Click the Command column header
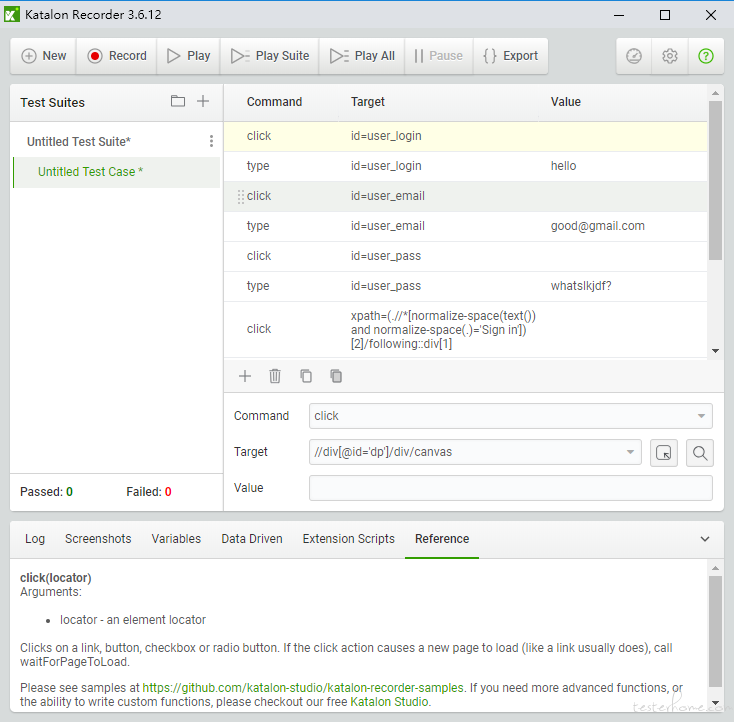The height and width of the screenshot is (722, 734). tap(274, 102)
